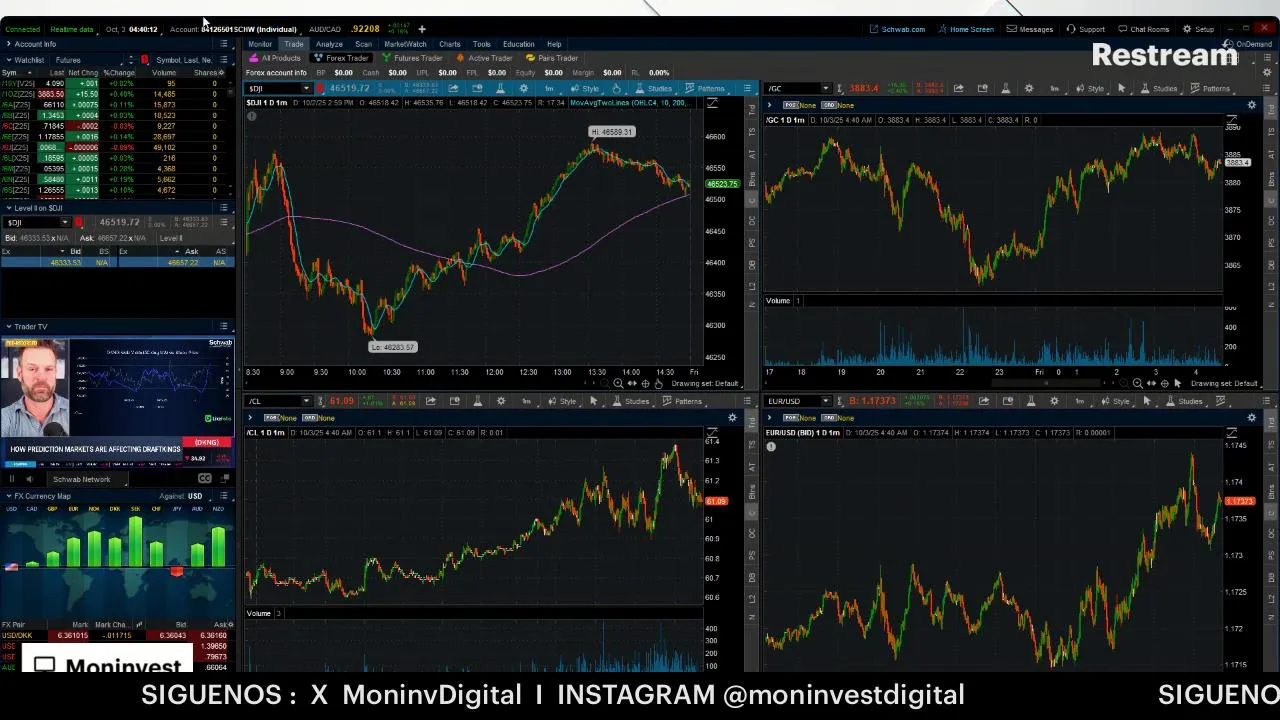The width and height of the screenshot is (1280, 720).
Task: Switch to the Trade tab
Action: click(x=293, y=44)
